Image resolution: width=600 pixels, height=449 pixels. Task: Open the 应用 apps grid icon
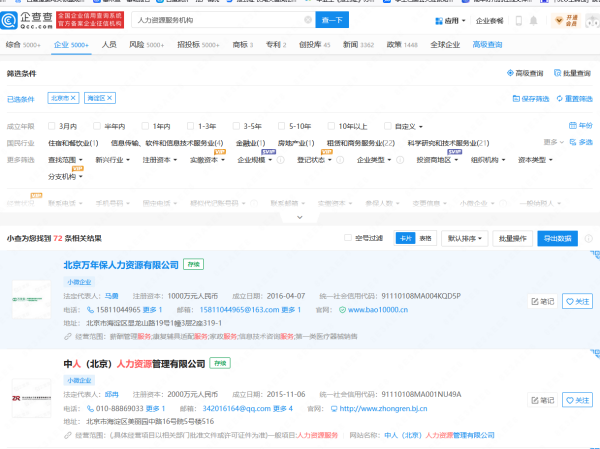pyautogui.click(x=439, y=21)
